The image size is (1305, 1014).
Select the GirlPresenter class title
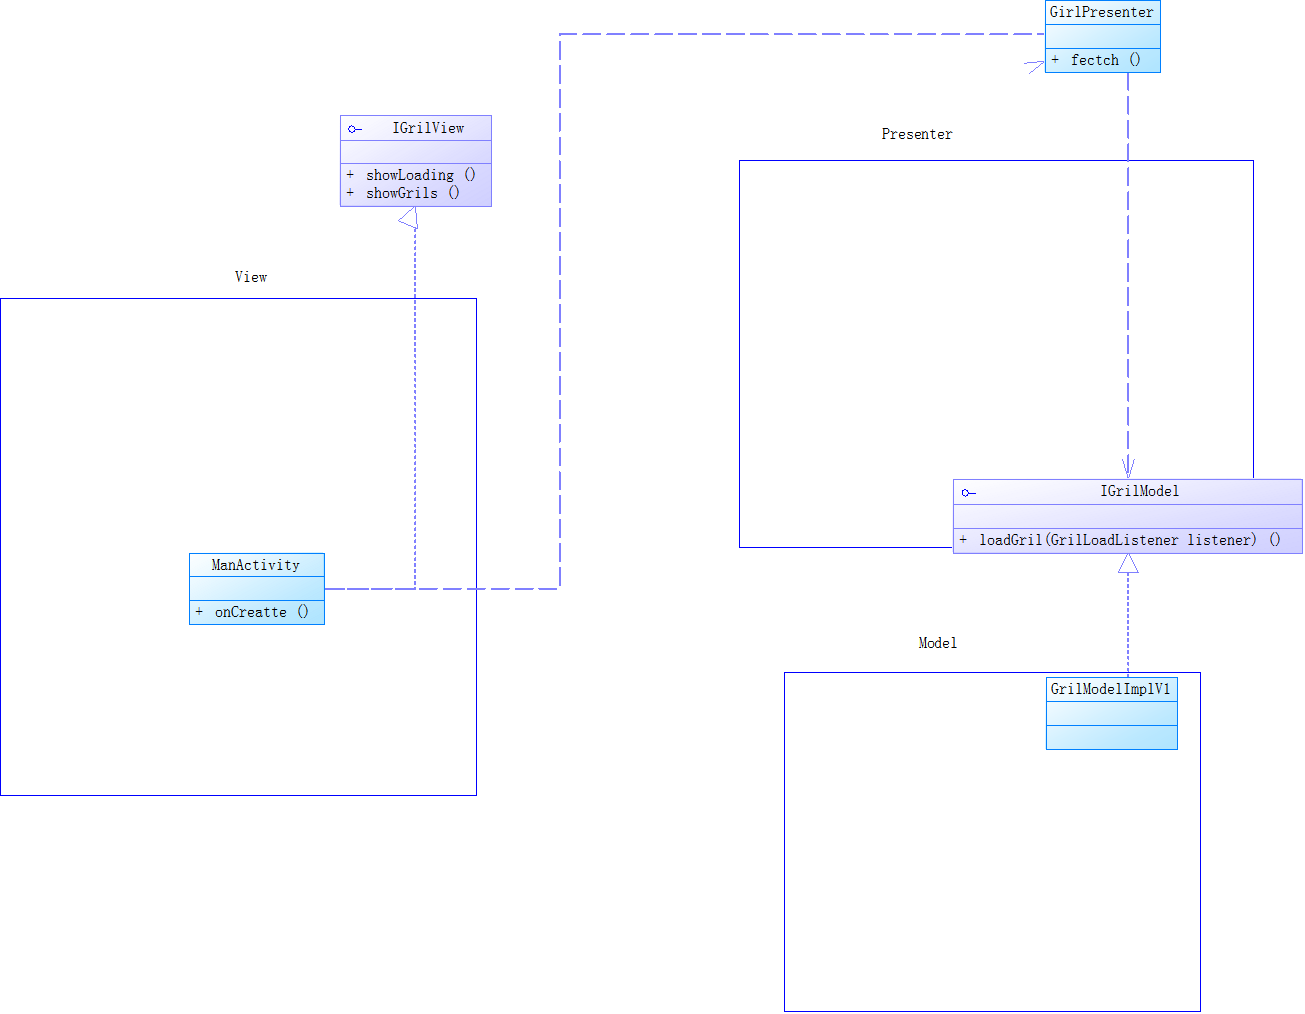coord(1102,12)
